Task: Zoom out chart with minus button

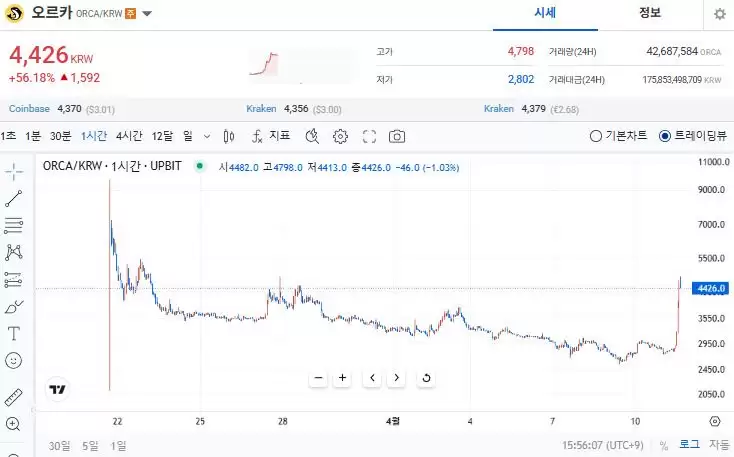Action: click(319, 378)
